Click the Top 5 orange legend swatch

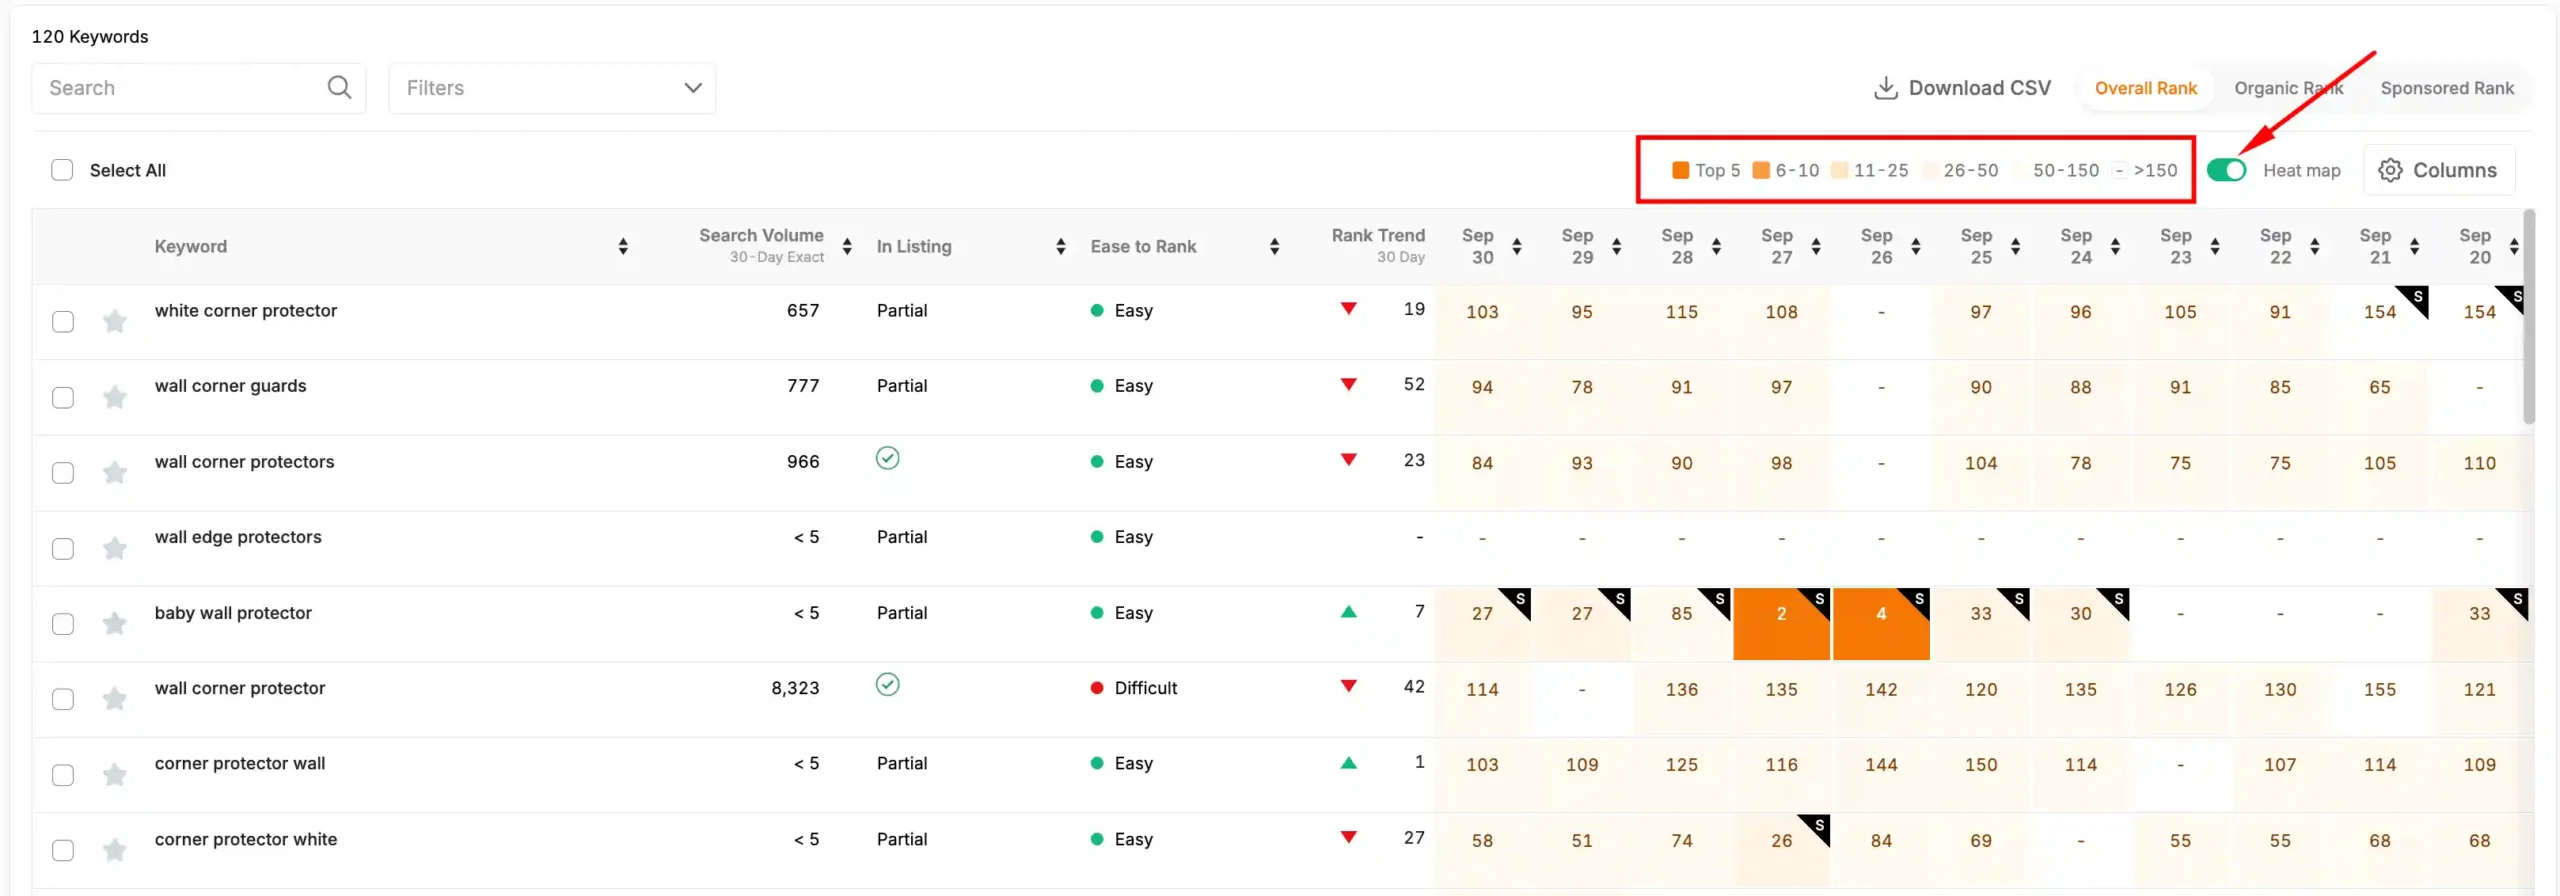pyautogui.click(x=1681, y=170)
